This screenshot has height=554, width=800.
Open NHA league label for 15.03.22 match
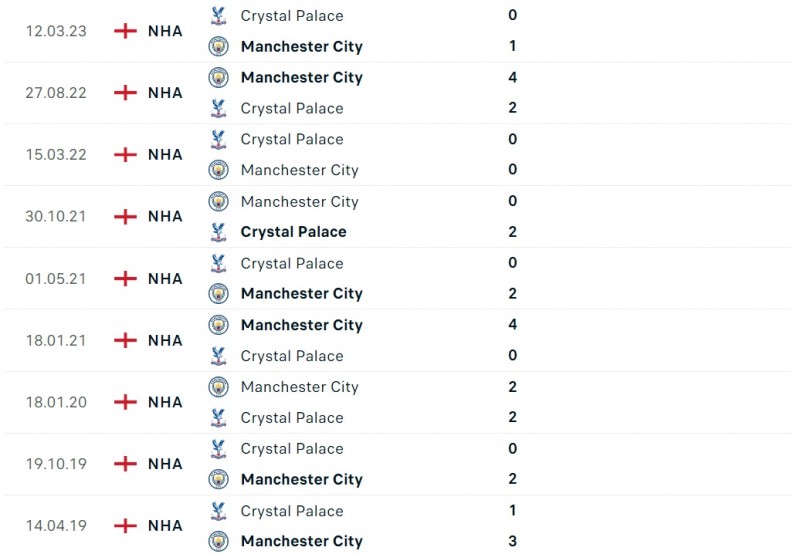(165, 154)
